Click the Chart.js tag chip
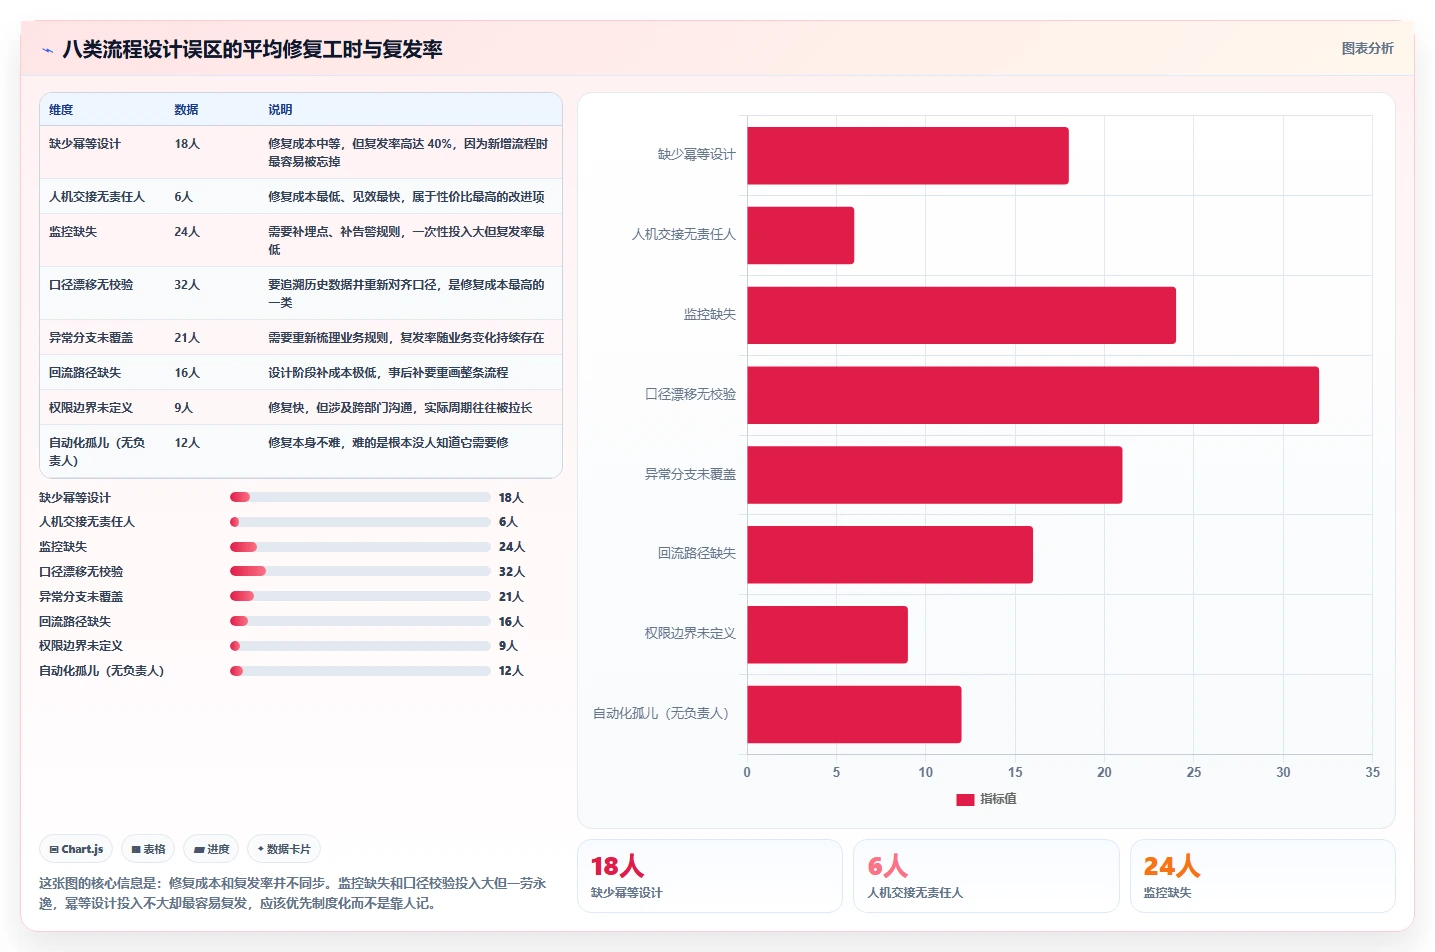The image size is (1435, 952). click(x=76, y=849)
